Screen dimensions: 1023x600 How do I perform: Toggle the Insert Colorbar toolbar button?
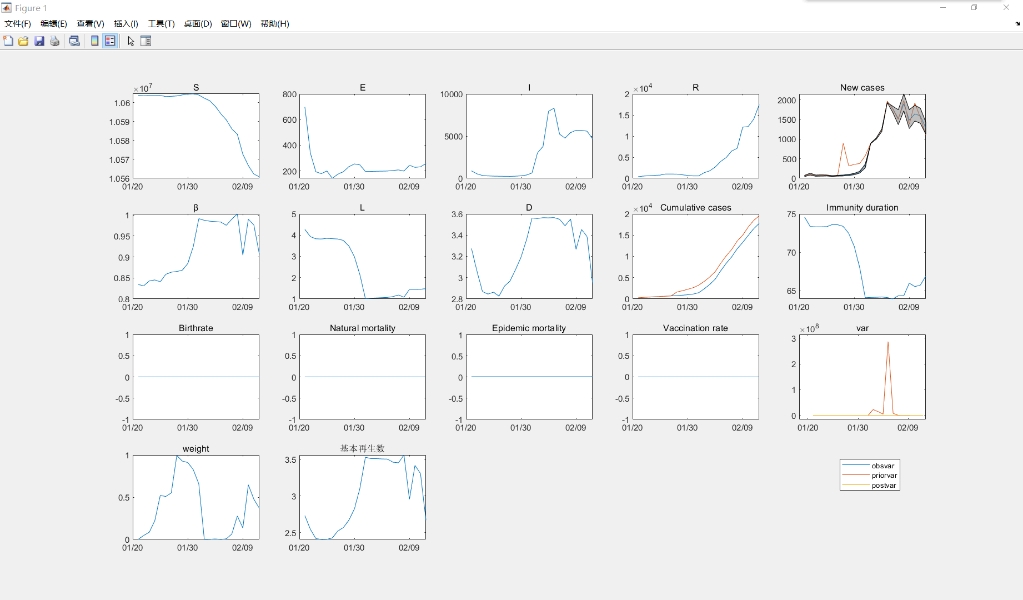[x=95, y=41]
